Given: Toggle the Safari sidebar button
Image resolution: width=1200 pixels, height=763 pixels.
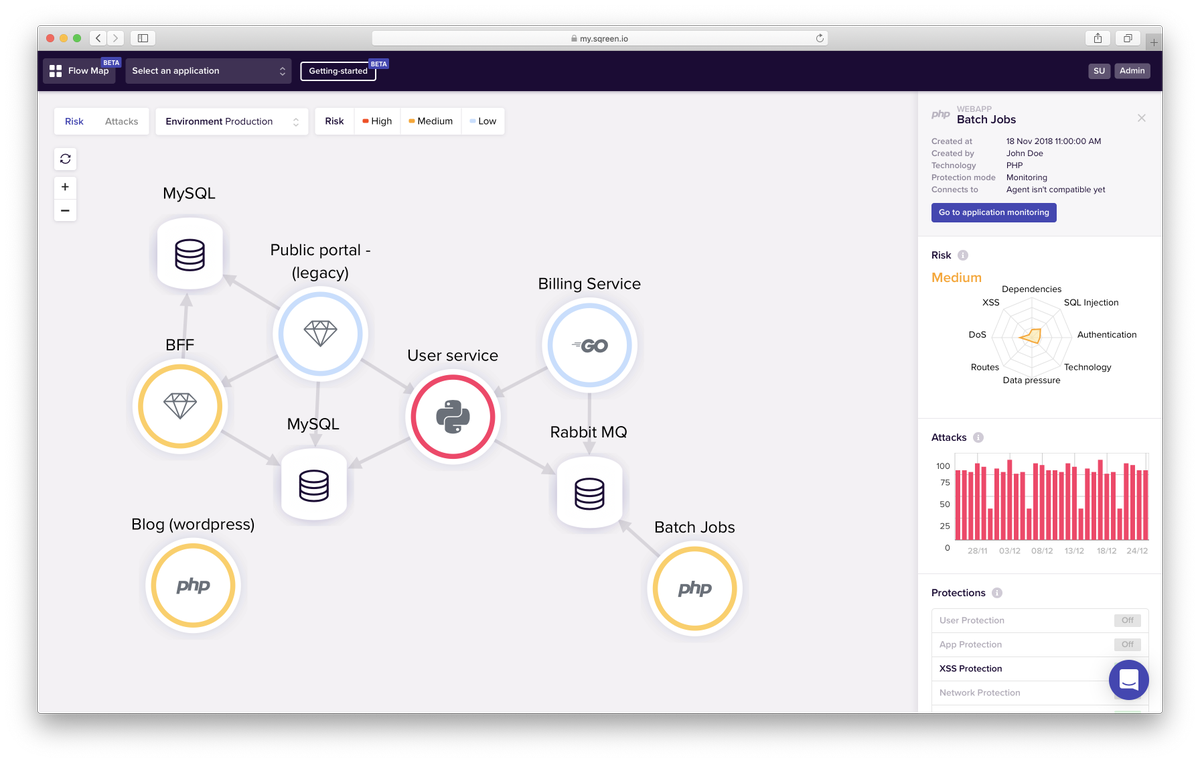Looking at the screenshot, I should [x=143, y=38].
